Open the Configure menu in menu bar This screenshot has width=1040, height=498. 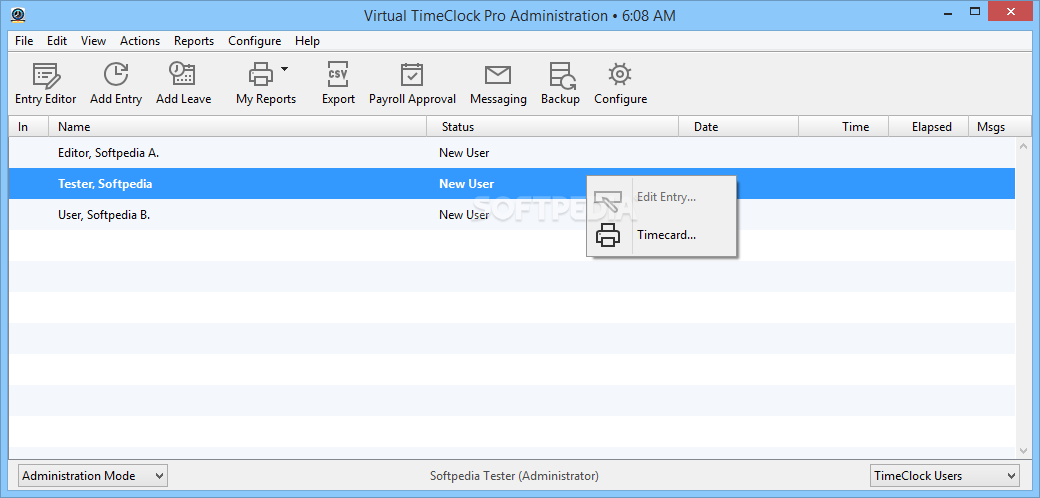[x=255, y=40]
